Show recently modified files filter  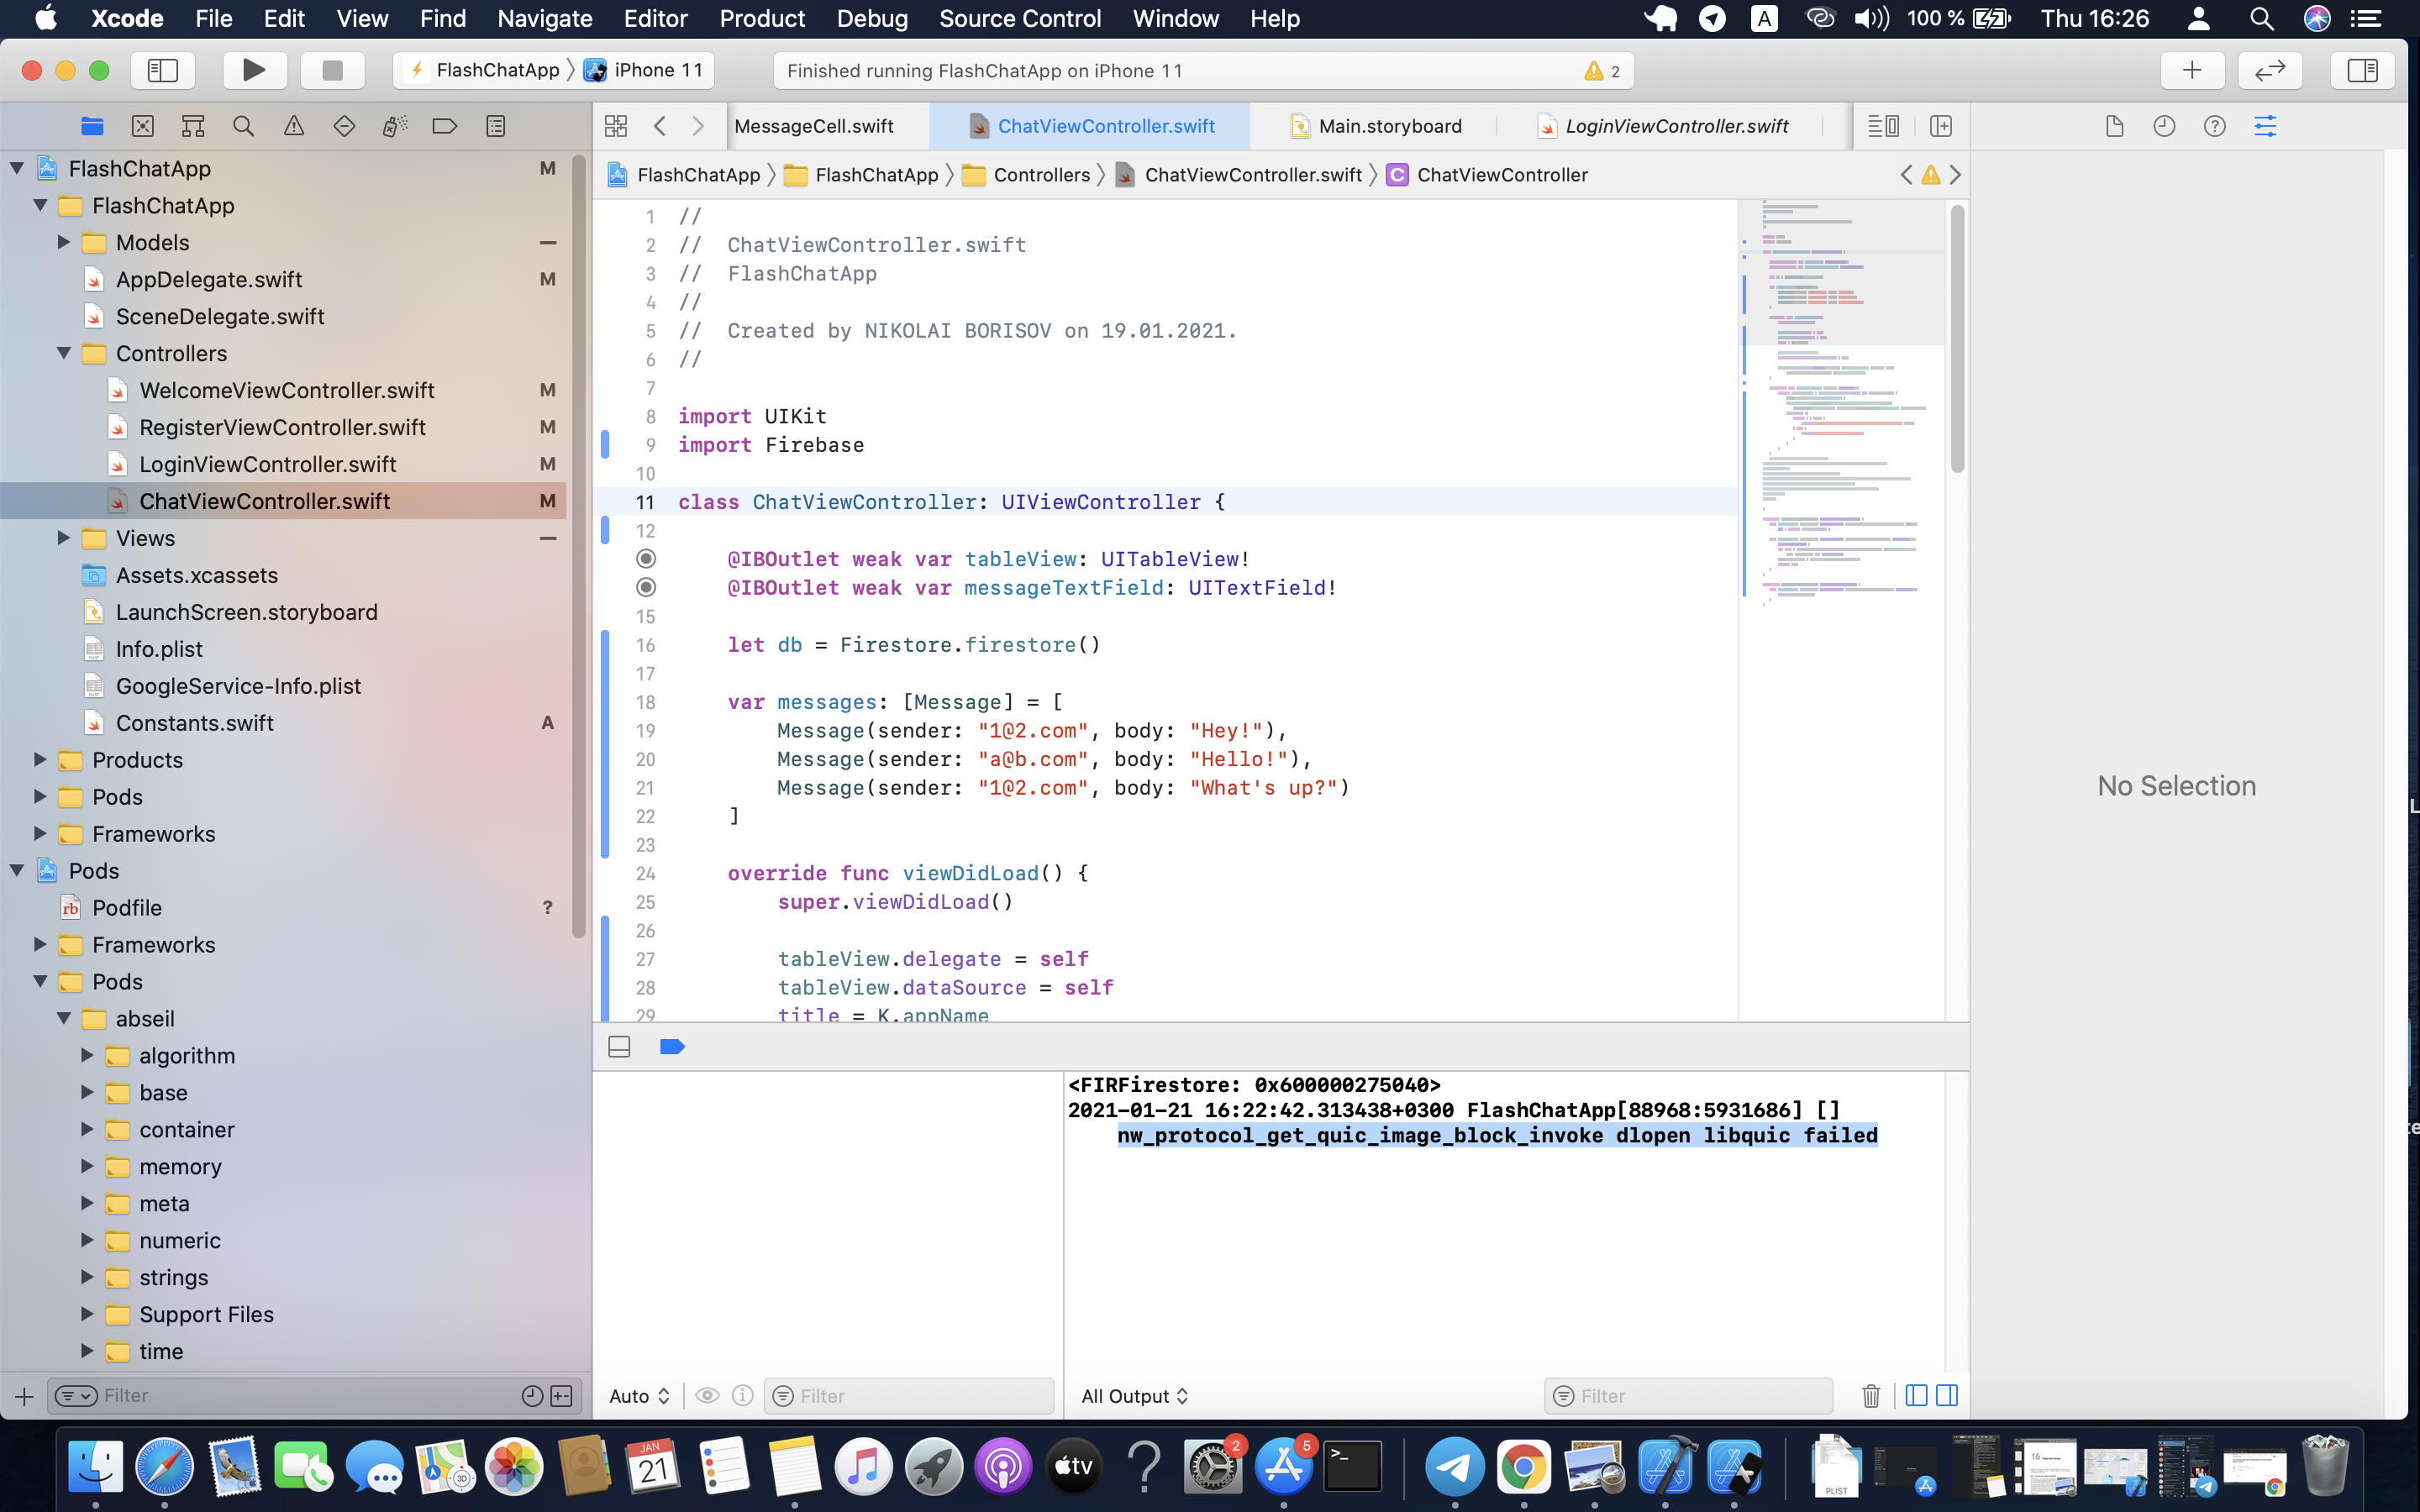tap(532, 1396)
